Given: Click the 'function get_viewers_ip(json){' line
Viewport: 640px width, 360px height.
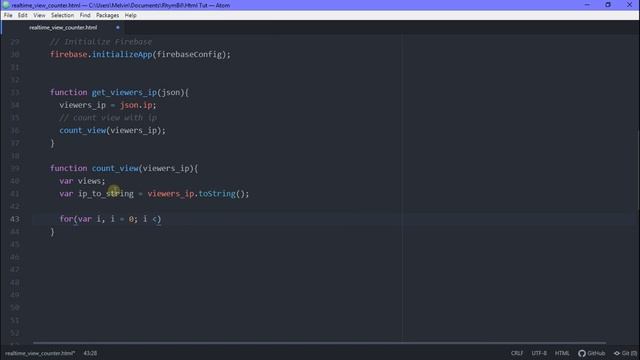Looking at the screenshot, I should [120, 92].
